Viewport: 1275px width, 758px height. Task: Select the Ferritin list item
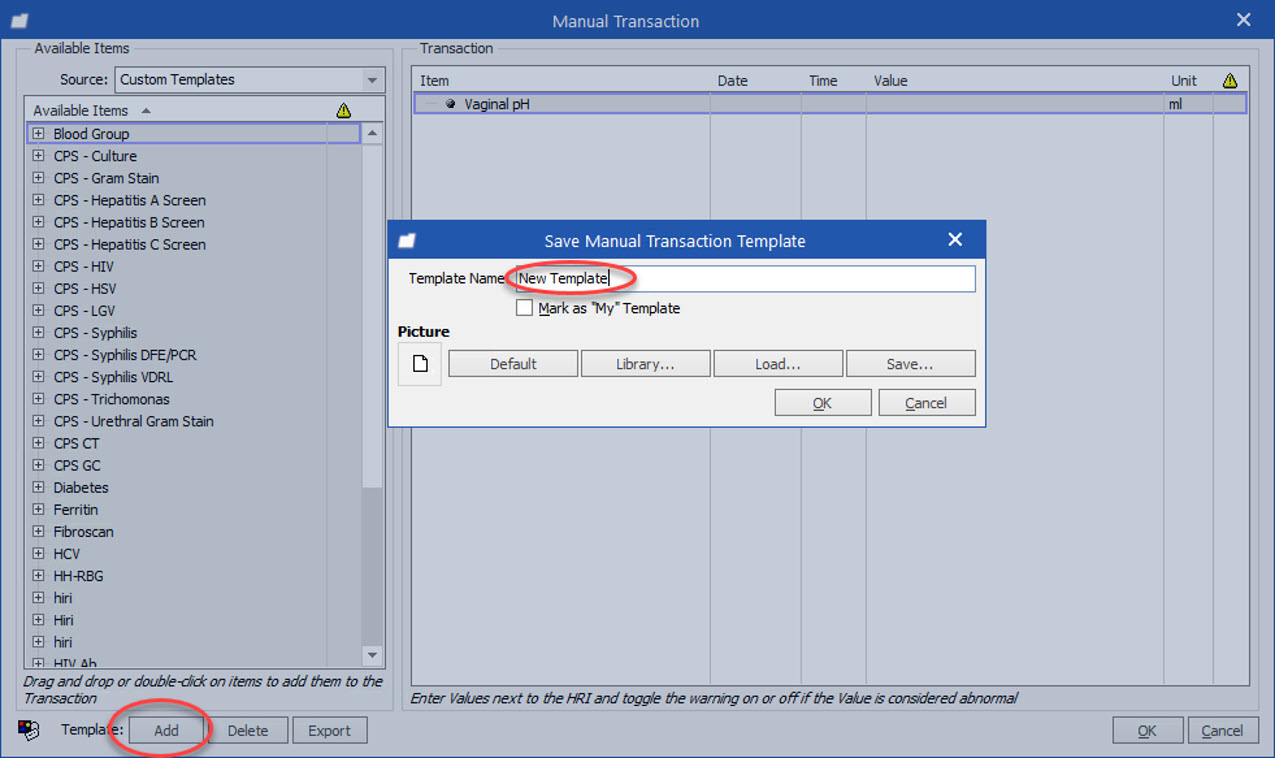[76, 509]
